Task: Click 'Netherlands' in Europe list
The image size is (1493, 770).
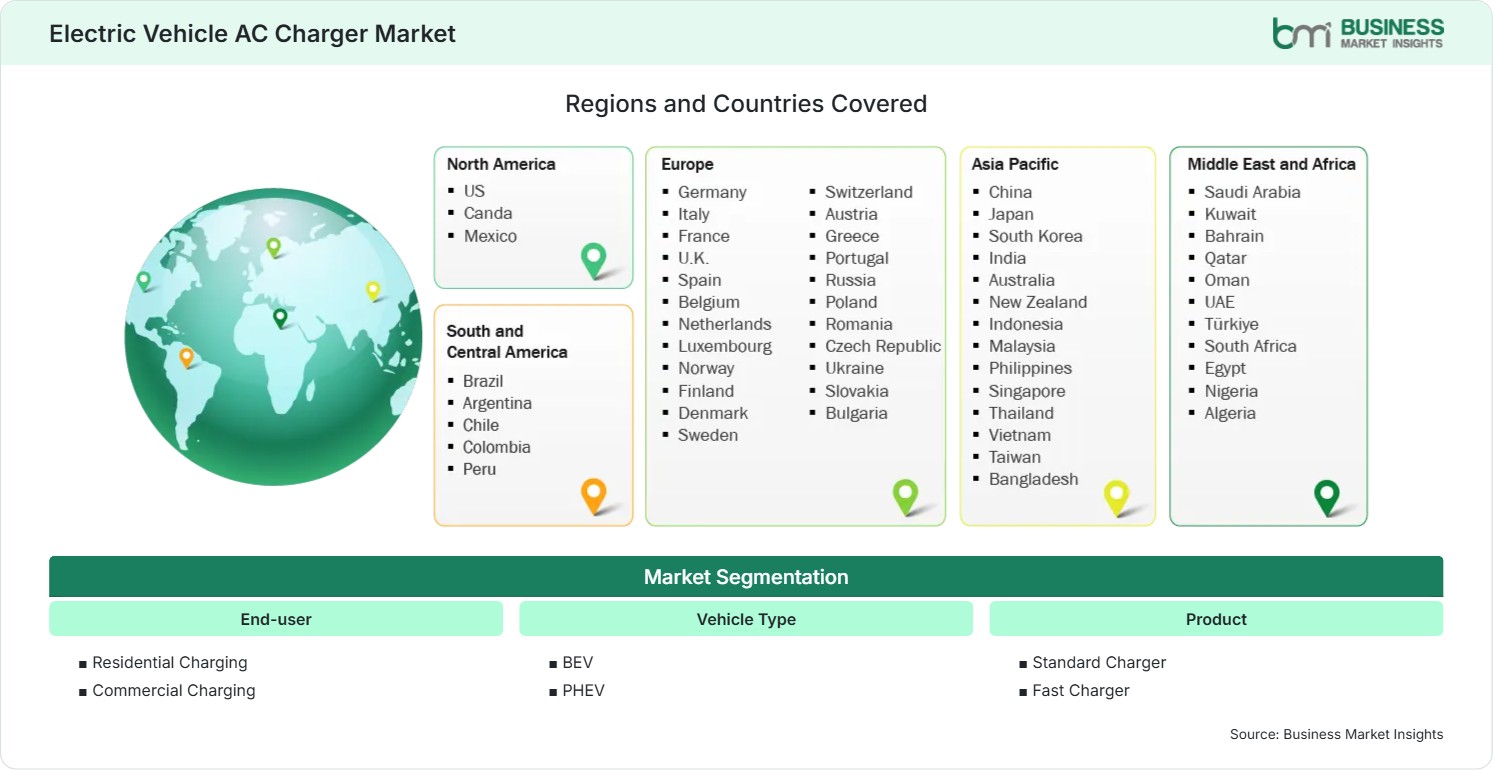Action: click(x=725, y=324)
